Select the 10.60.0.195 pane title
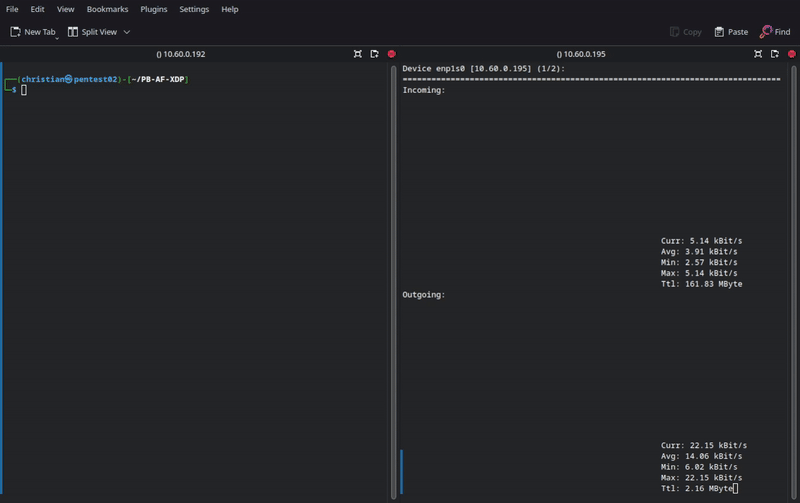This screenshot has width=800, height=503. click(581, 54)
